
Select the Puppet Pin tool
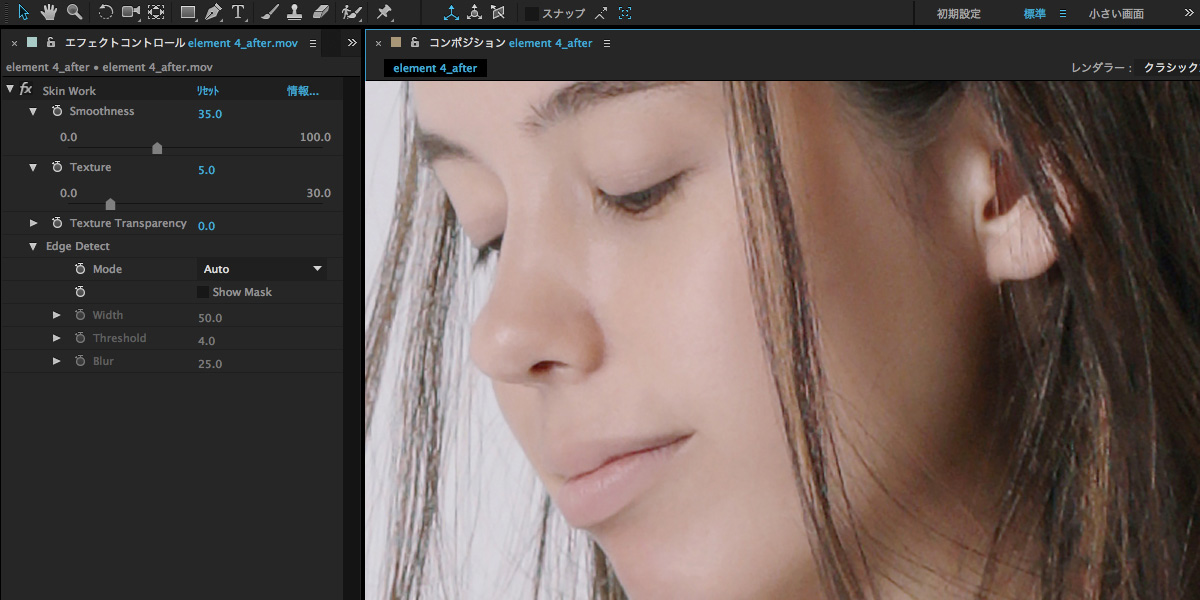(x=384, y=13)
